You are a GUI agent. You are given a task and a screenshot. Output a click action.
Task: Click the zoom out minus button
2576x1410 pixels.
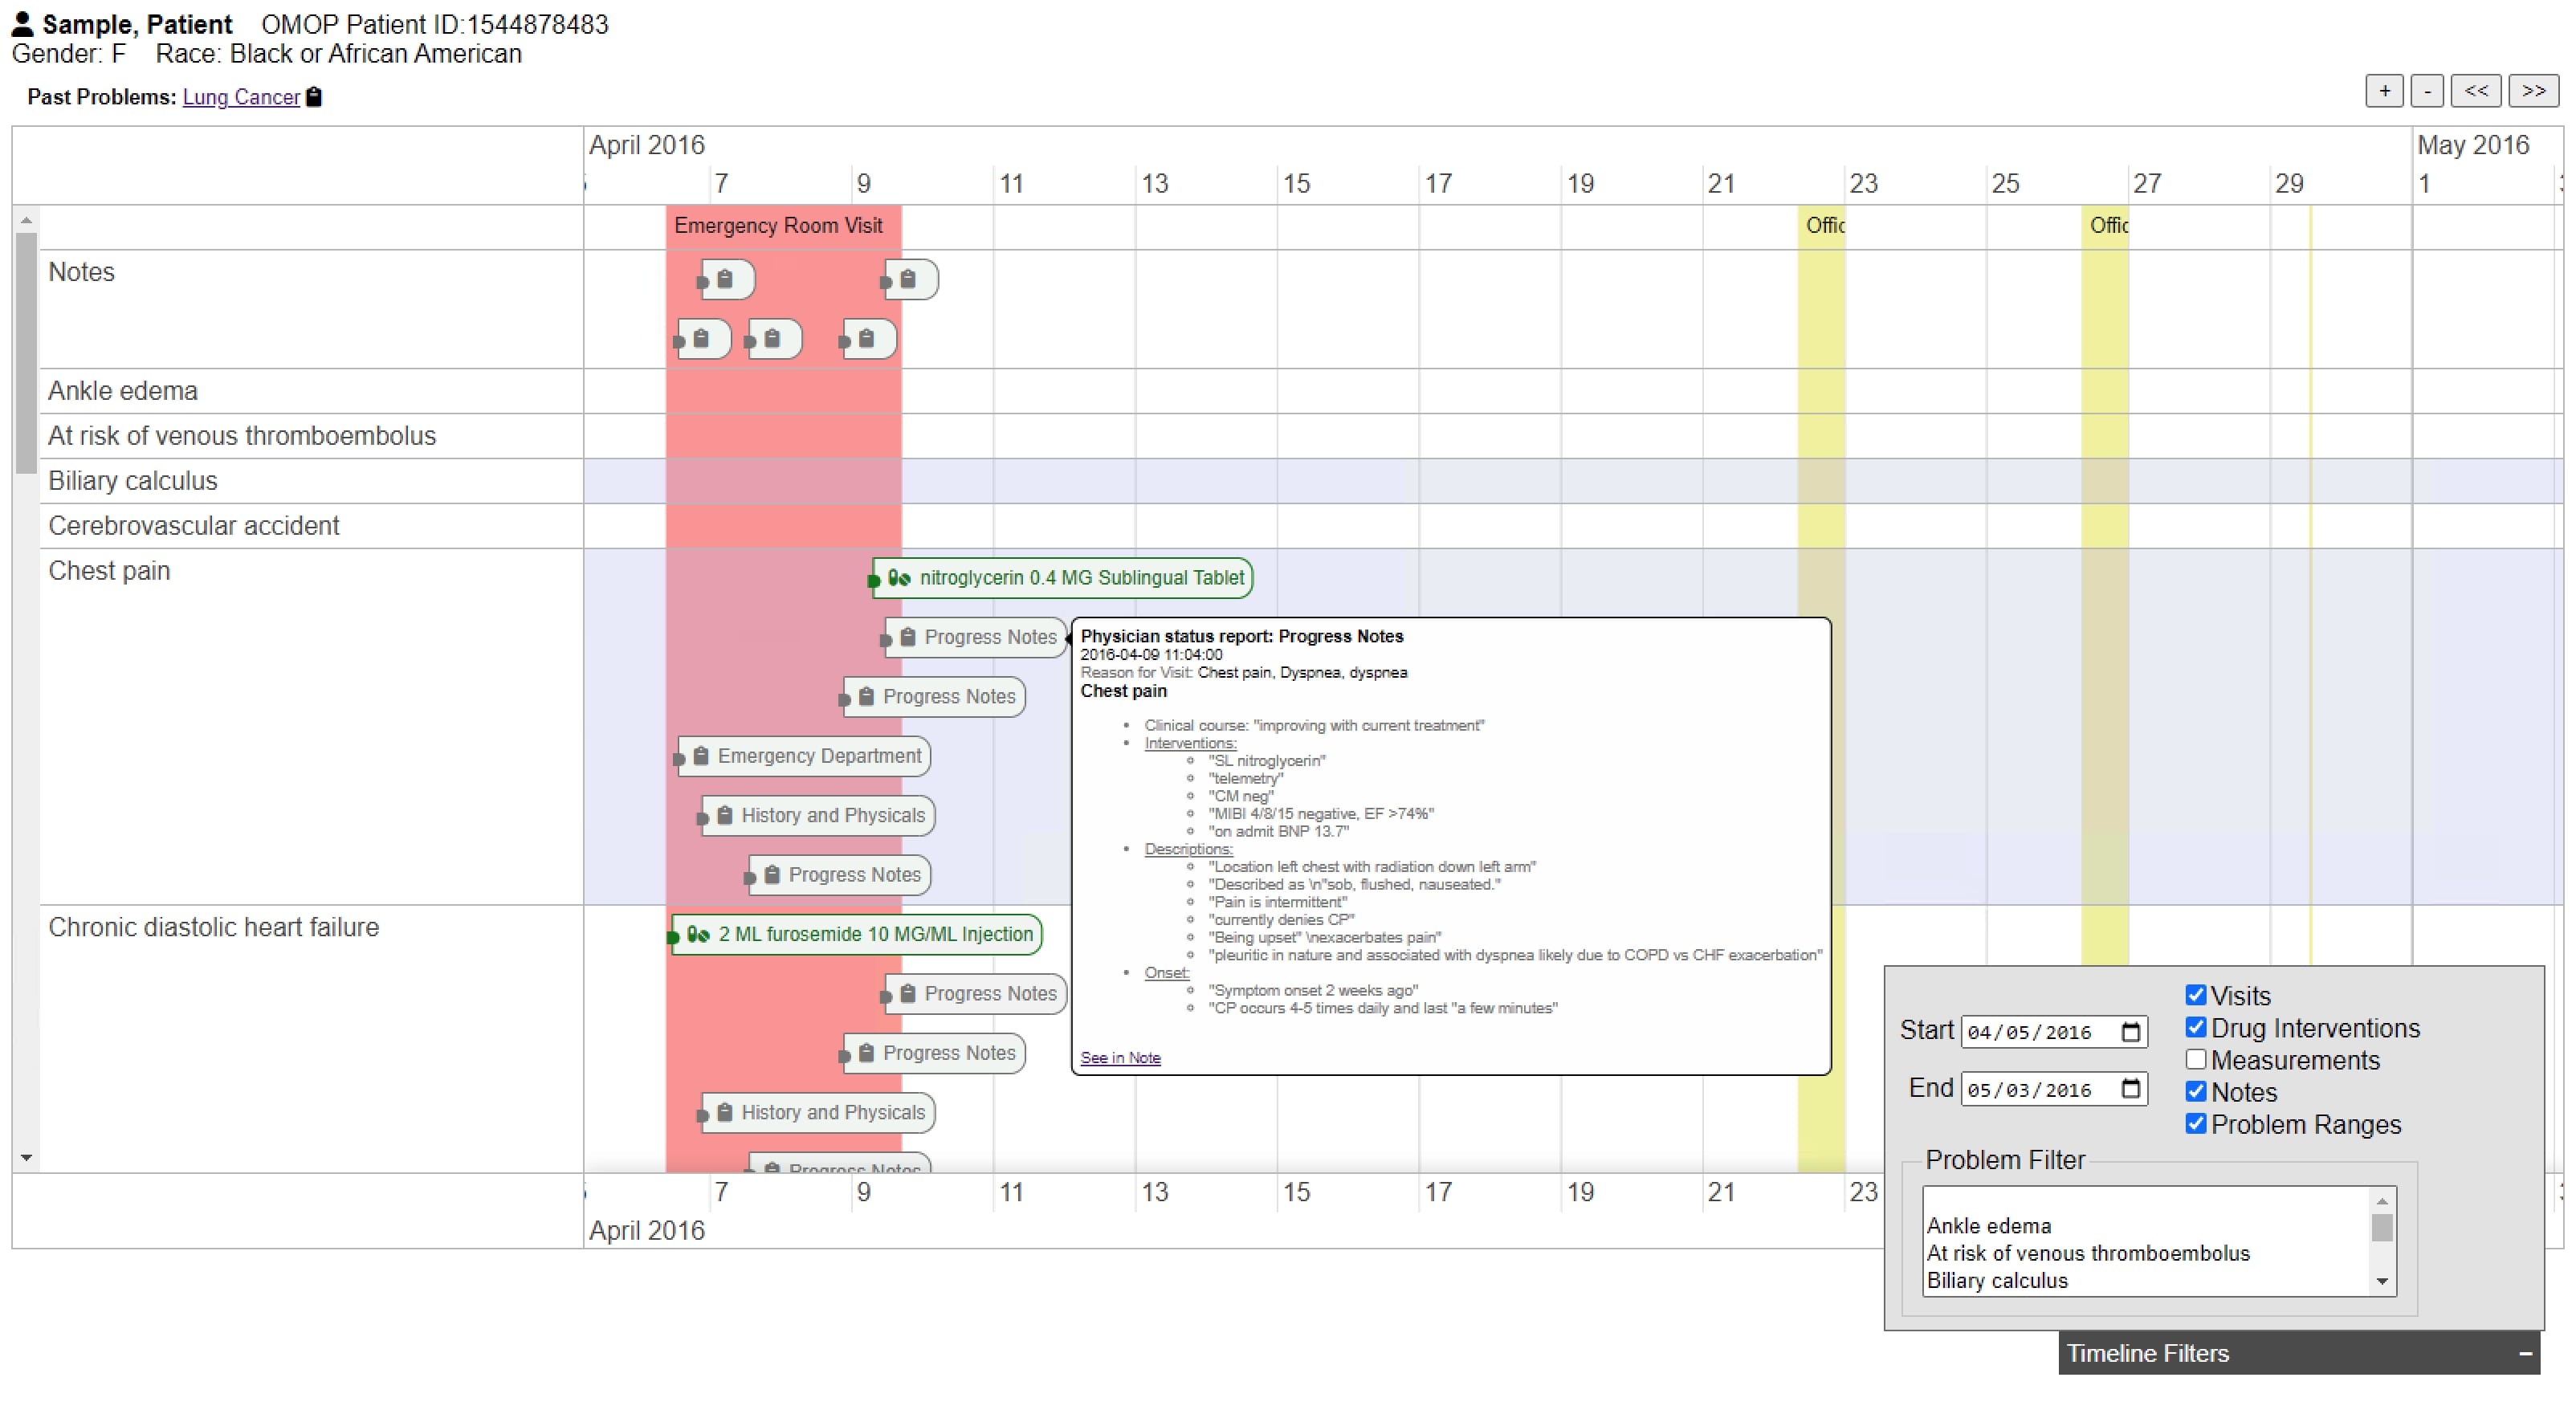(x=2427, y=91)
